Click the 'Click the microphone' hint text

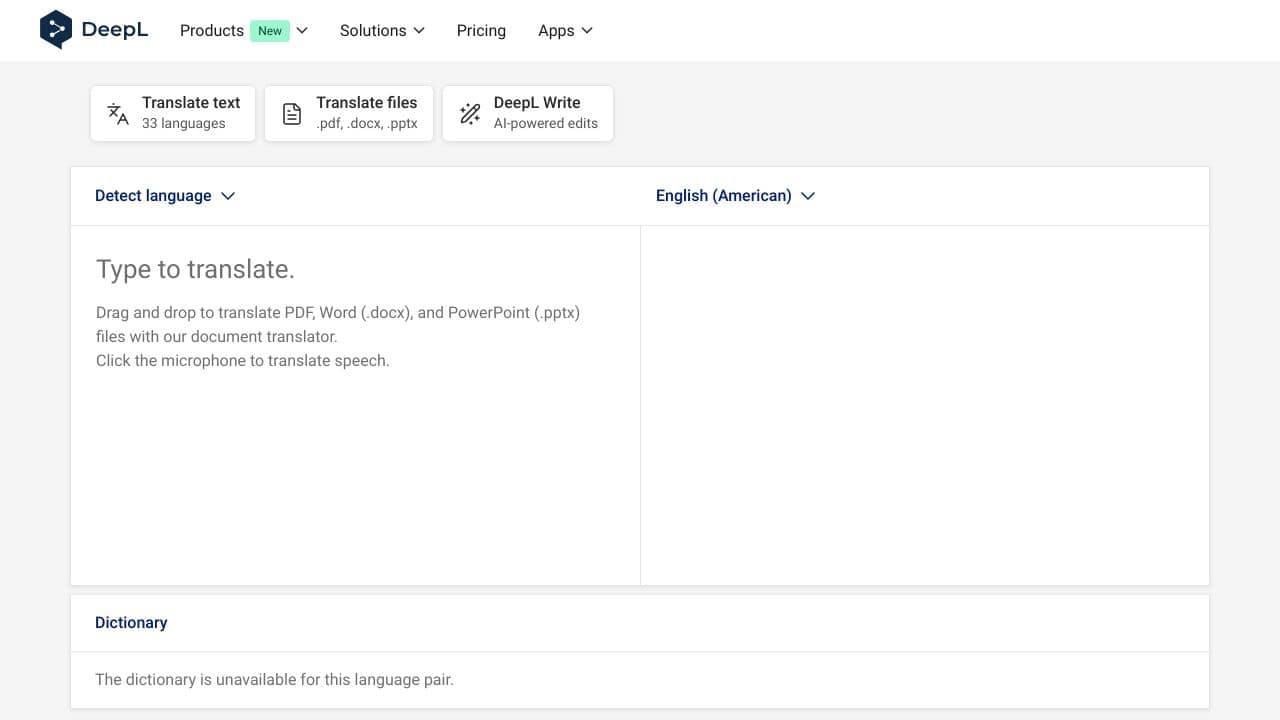(x=243, y=360)
